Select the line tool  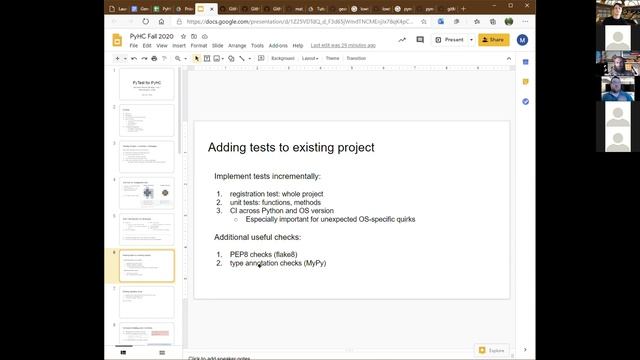click(242, 58)
